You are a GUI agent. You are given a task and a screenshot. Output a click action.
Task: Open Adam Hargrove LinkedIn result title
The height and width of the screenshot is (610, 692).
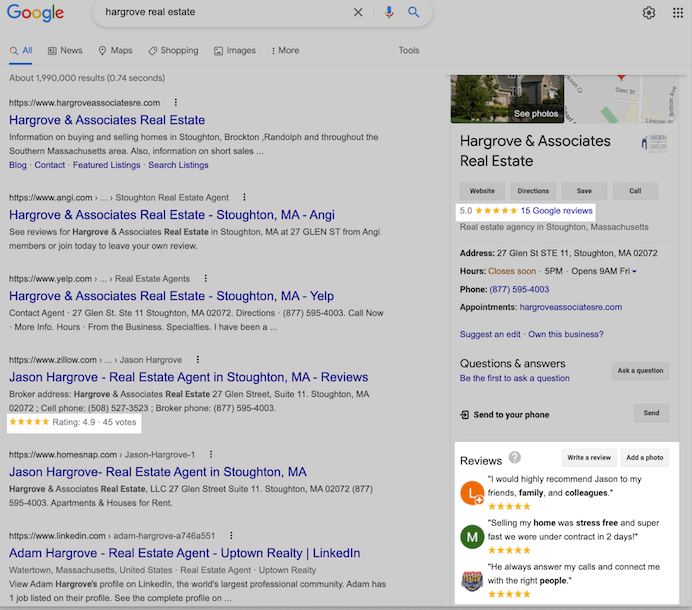coord(184,553)
